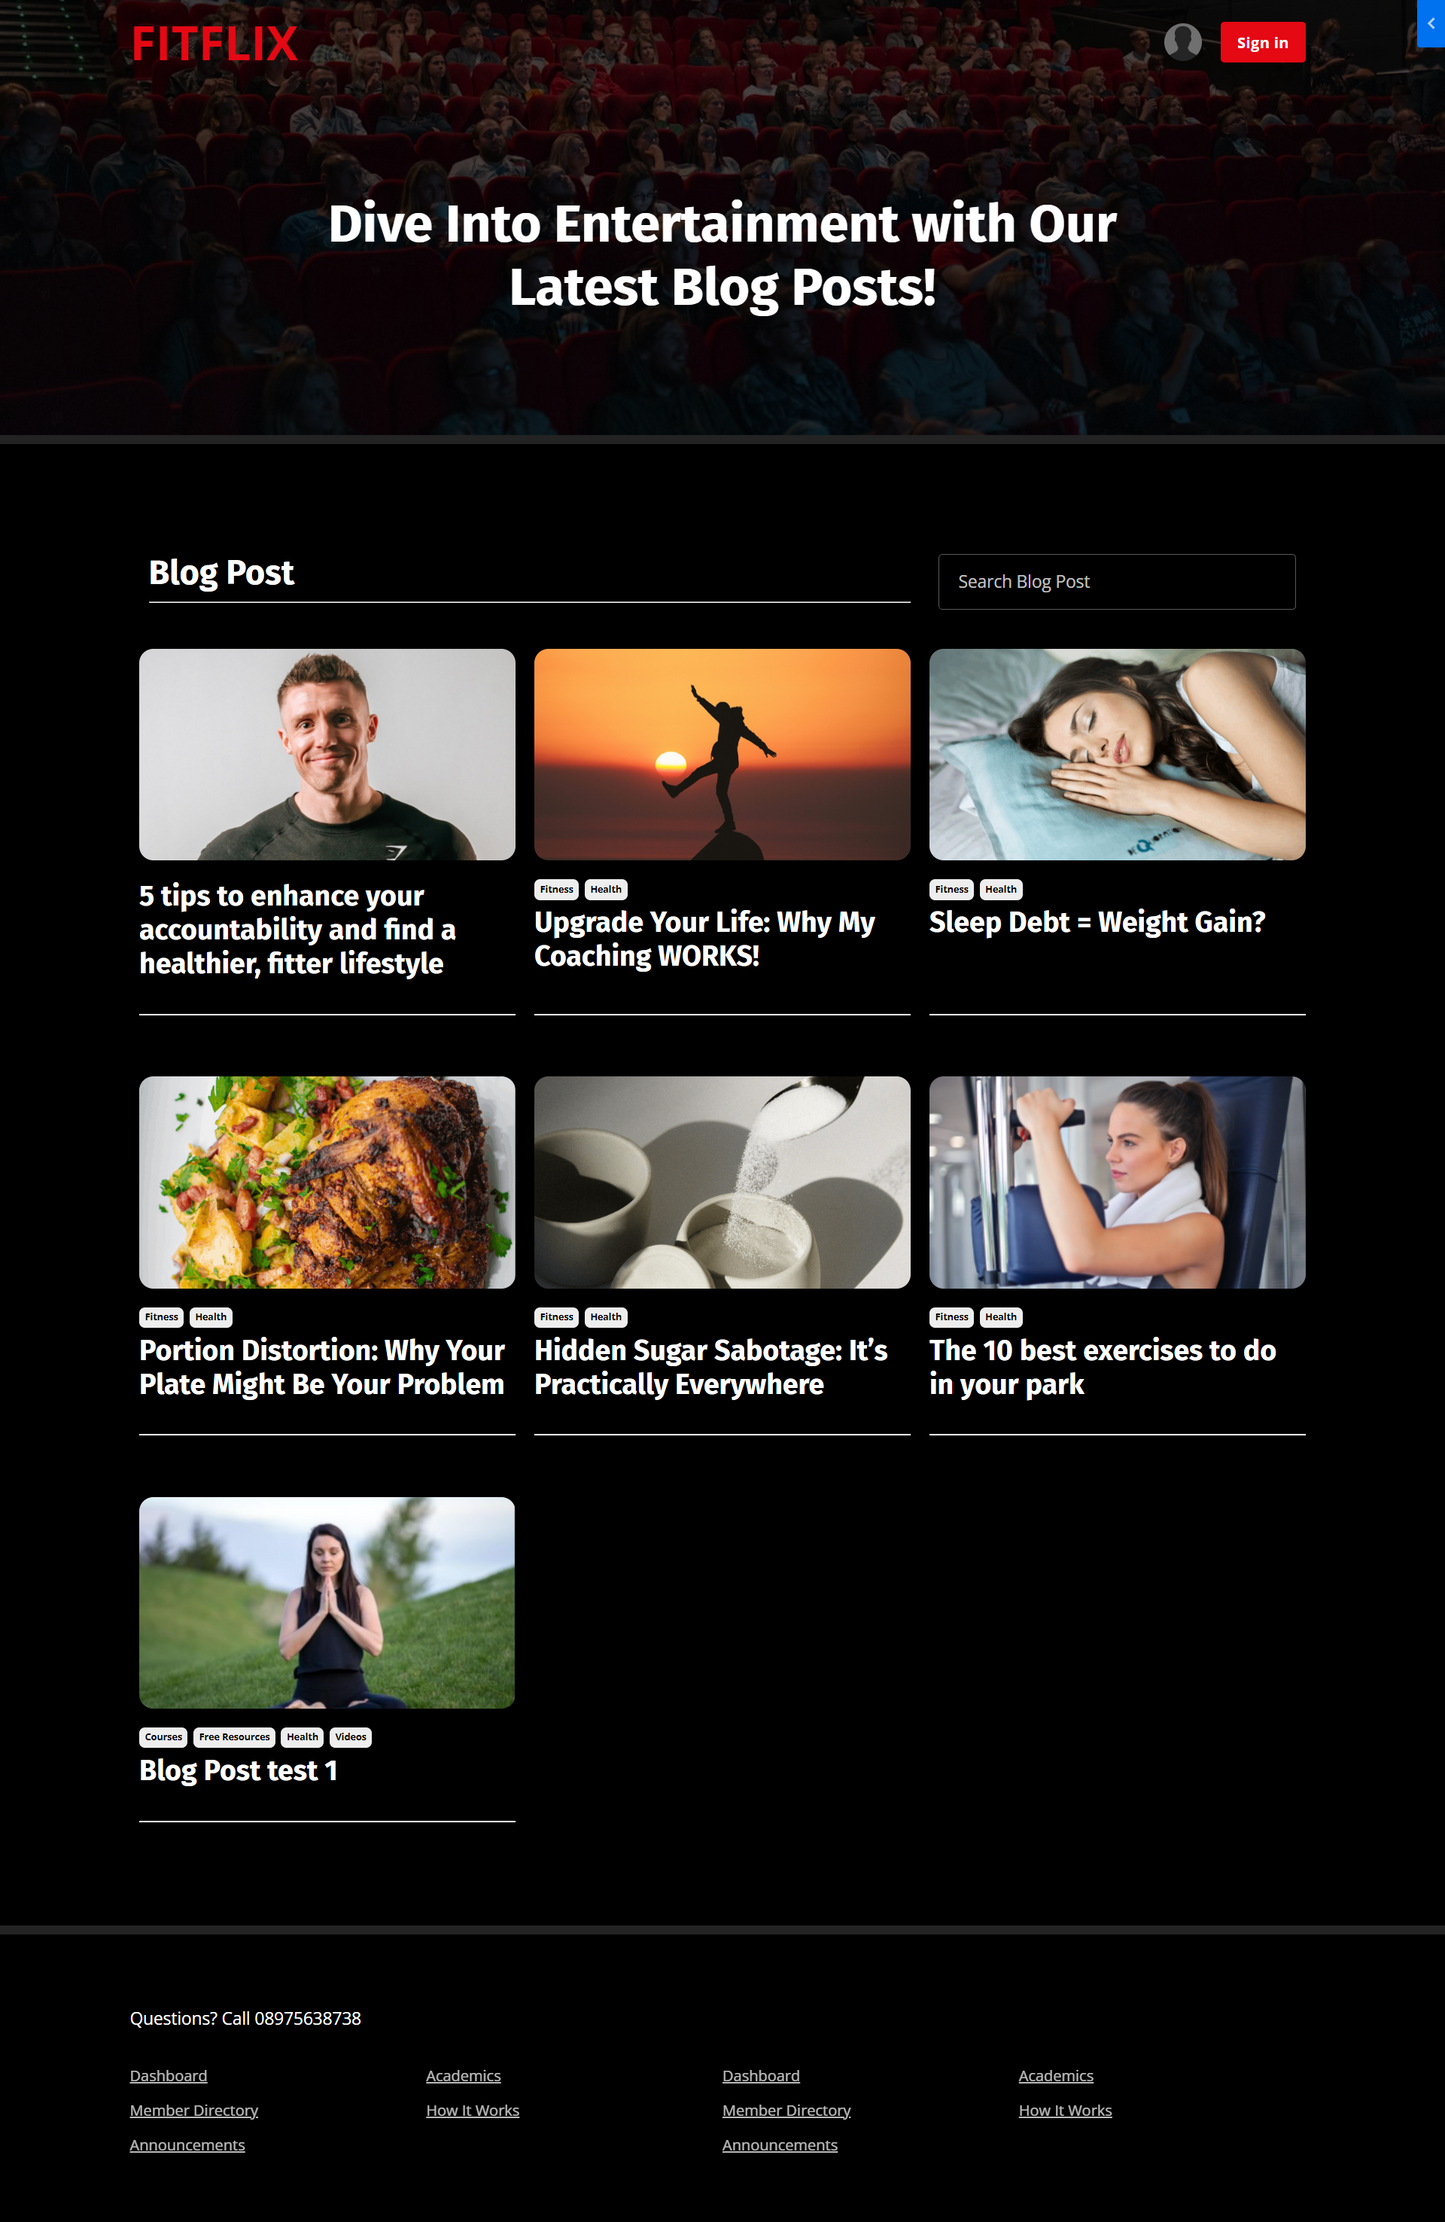The width and height of the screenshot is (1445, 2222).
Task: Open the roasted chicken plate thumbnail
Action: 327,1182
